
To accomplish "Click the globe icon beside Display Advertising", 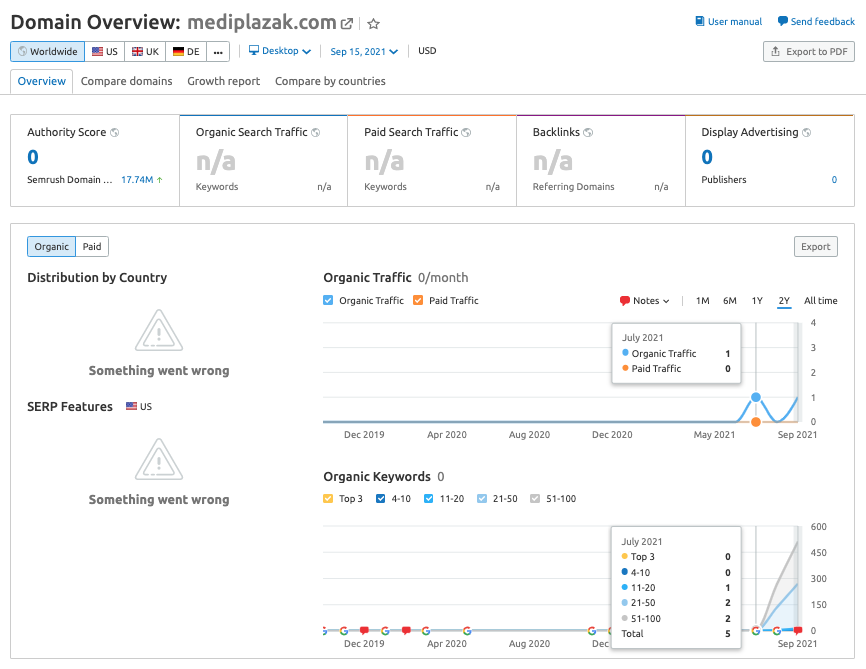I will tap(807, 132).
